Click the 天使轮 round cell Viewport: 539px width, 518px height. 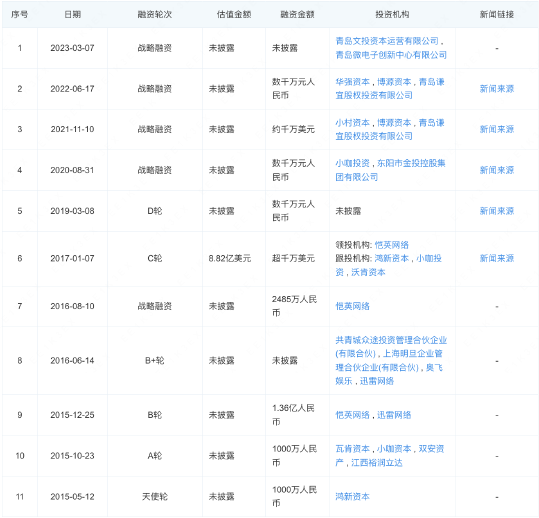(155, 497)
